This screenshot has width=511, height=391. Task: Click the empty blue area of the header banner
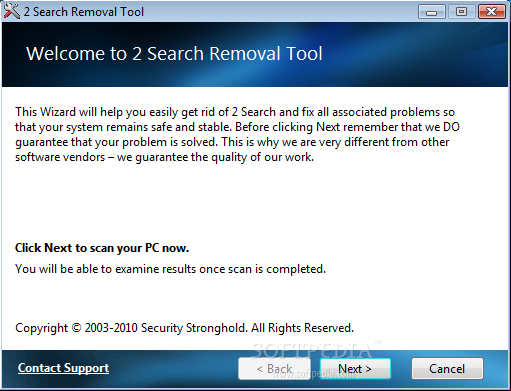tap(417, 55)
